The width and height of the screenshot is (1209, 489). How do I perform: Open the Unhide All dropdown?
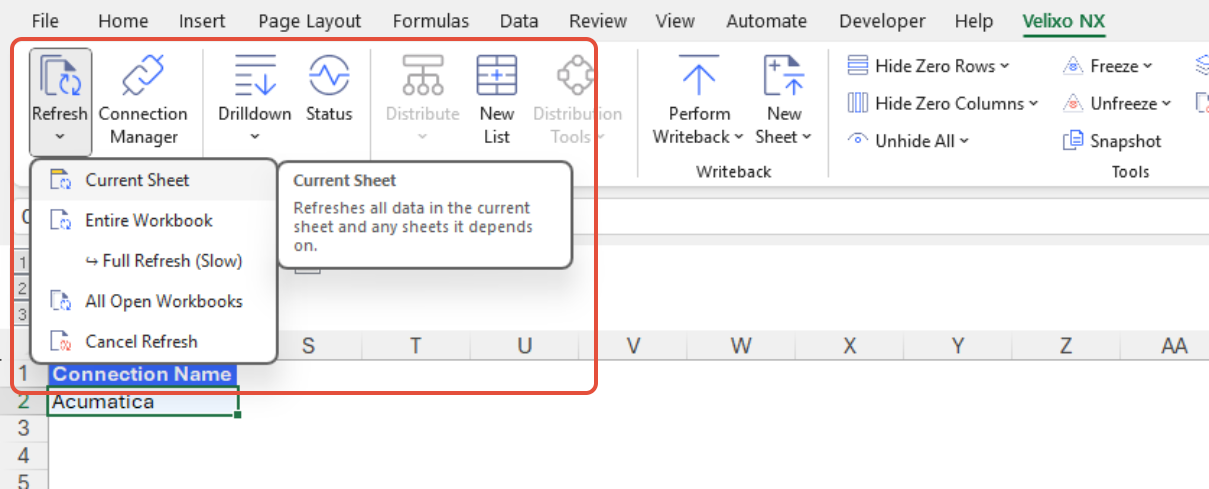(964, 141)
